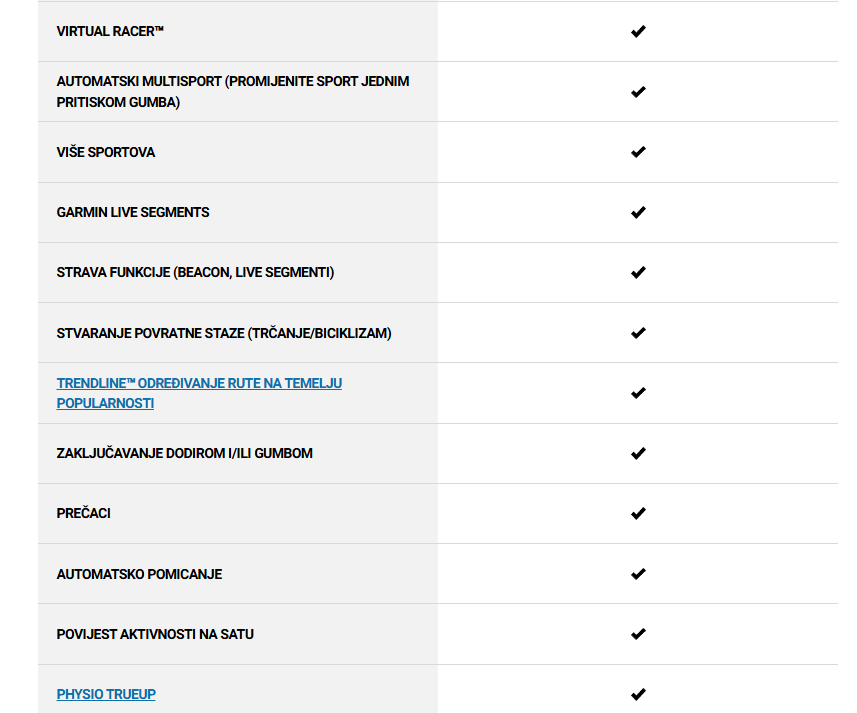Click the Automatsko pomicanje label
The width and height of the screenshot is (857, 713).
(139, 574)
